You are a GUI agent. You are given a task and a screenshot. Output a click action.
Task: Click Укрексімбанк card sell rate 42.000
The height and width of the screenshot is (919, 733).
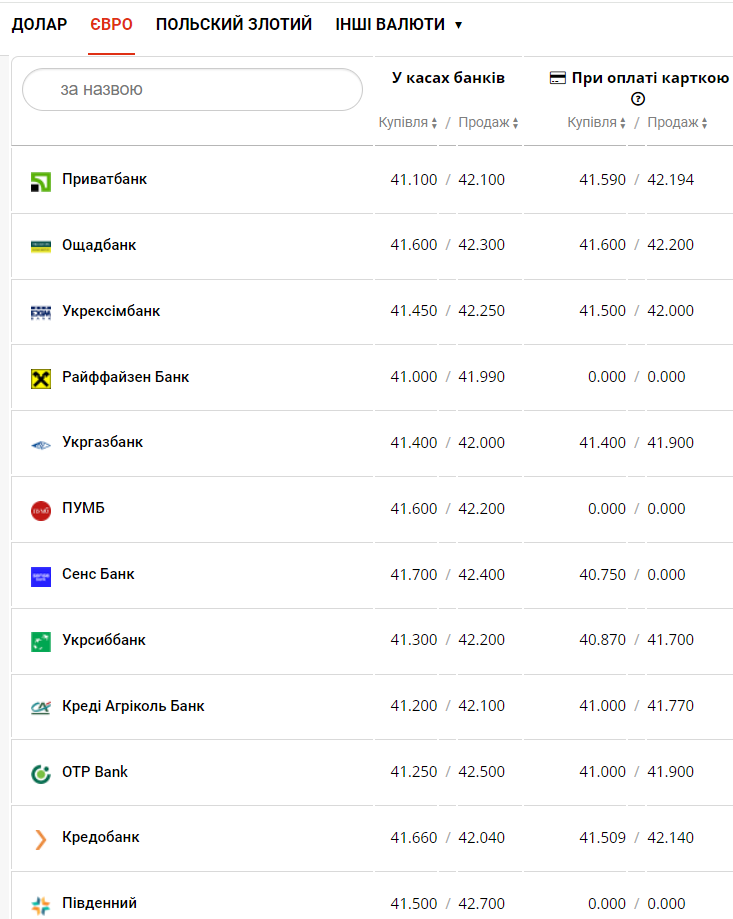coord(670,311)
